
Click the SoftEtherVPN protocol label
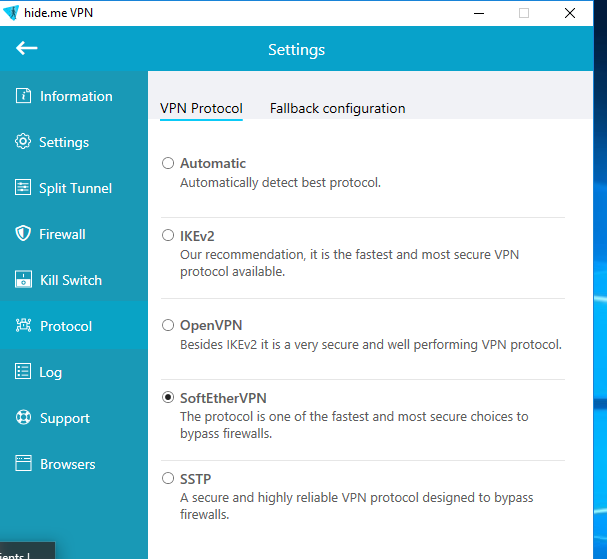223,398
